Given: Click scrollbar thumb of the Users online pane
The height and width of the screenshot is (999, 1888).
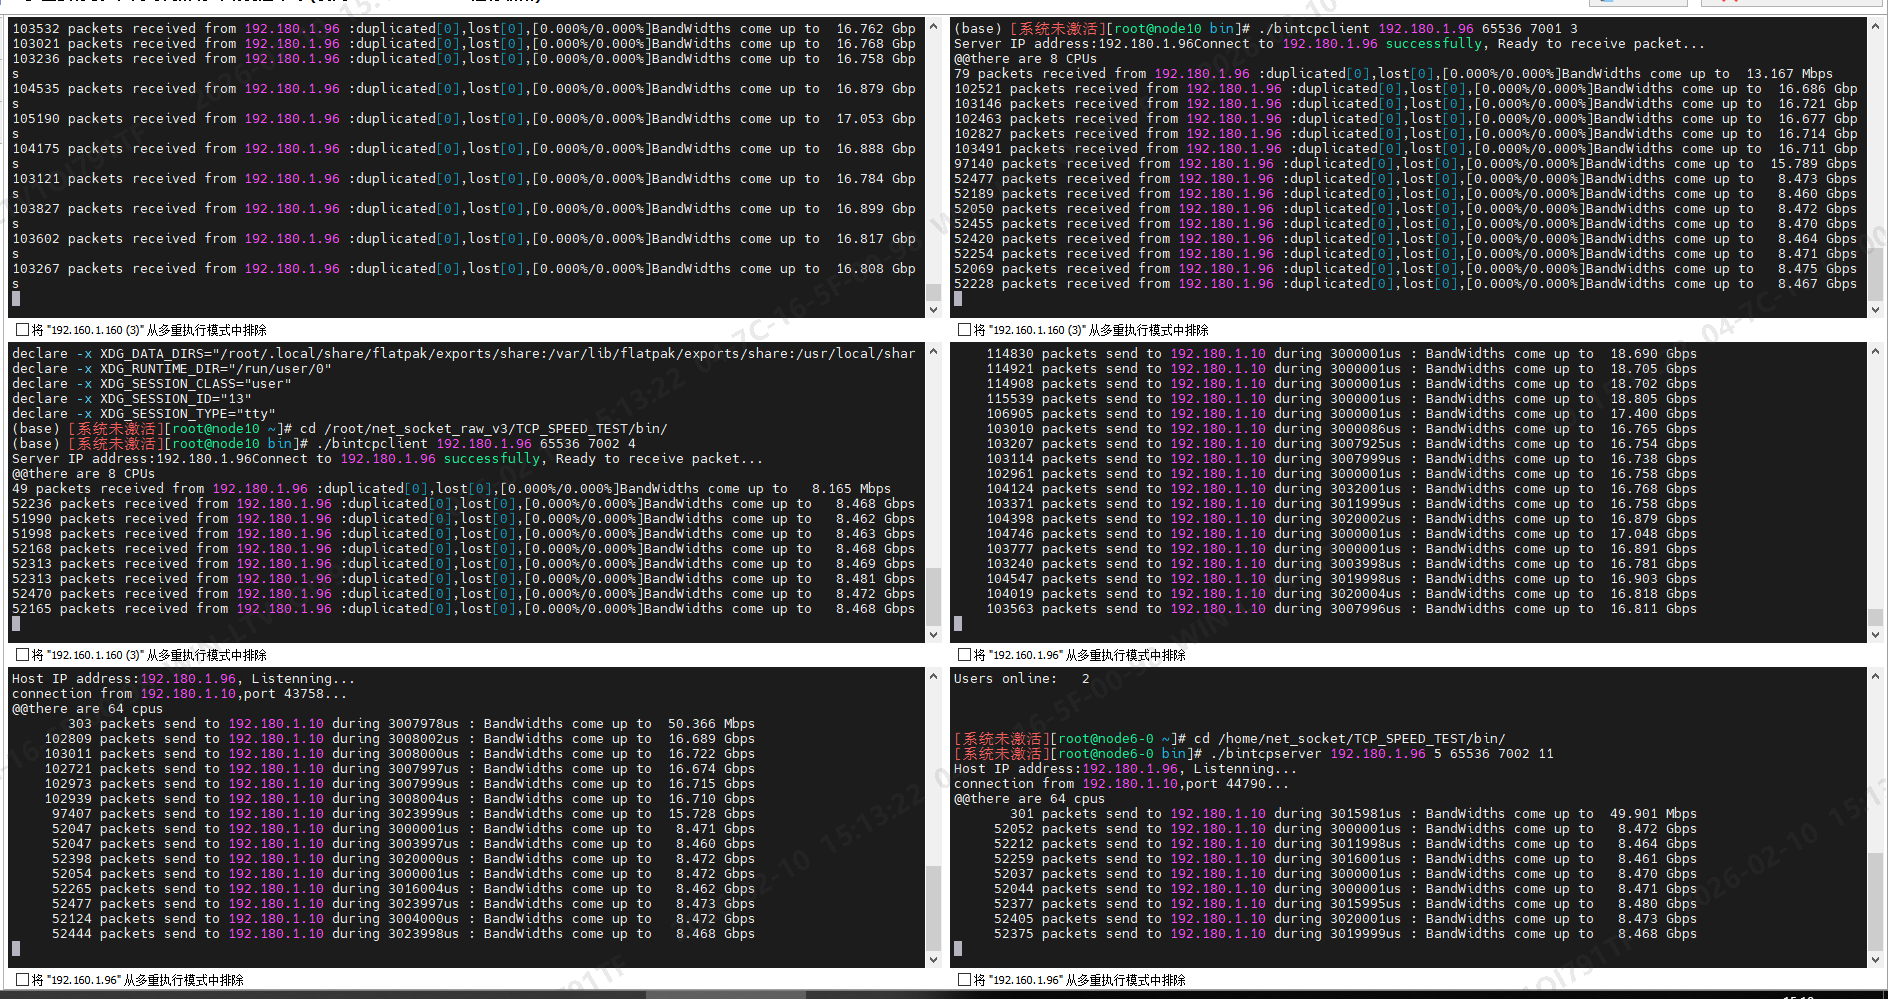Looking at the screenshot, I should [1875, 901].
